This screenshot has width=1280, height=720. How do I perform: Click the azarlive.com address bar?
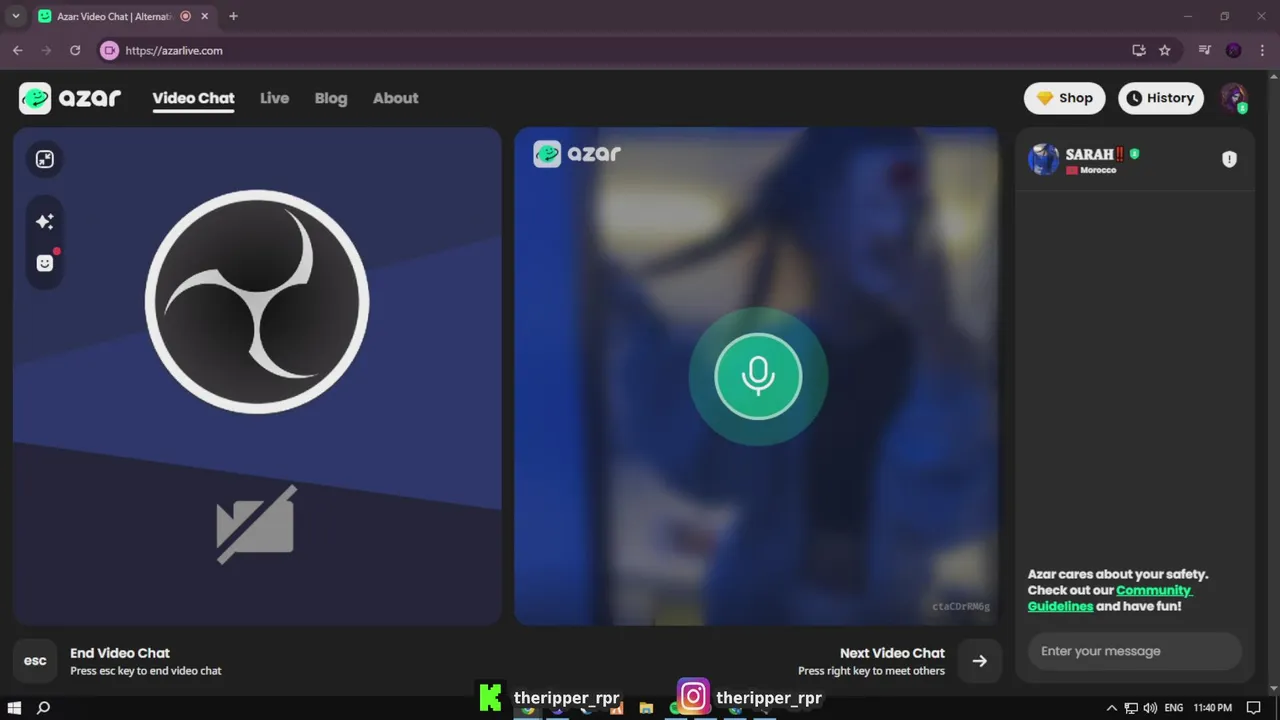pos(620,50)
